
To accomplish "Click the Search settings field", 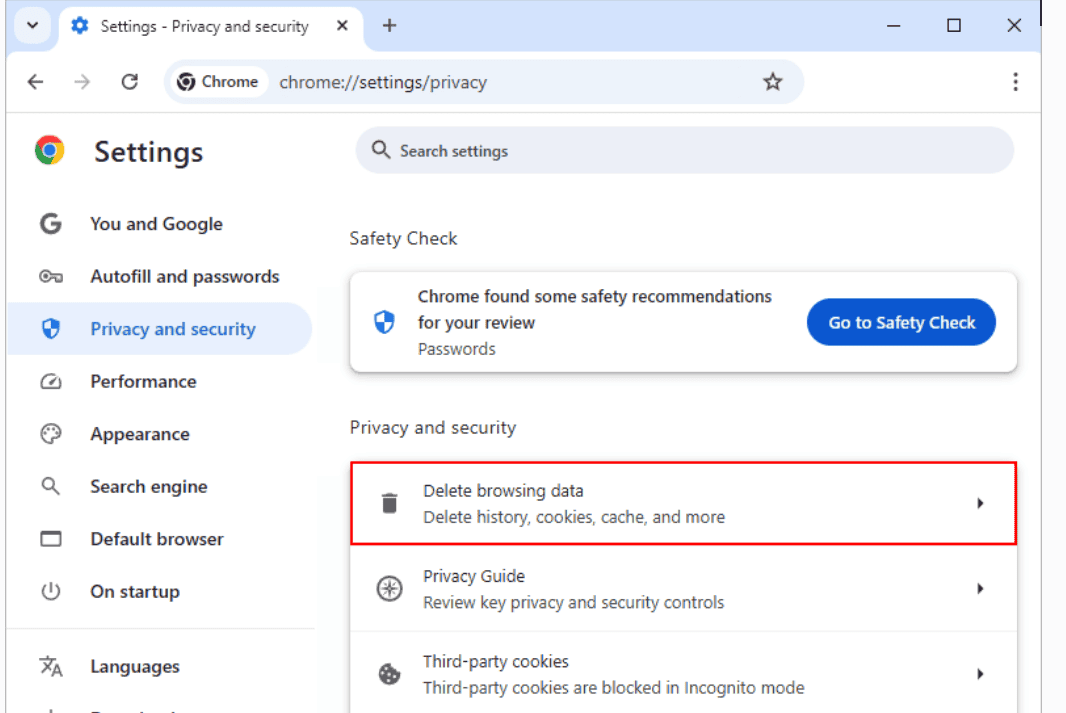I will coord(684,151).
